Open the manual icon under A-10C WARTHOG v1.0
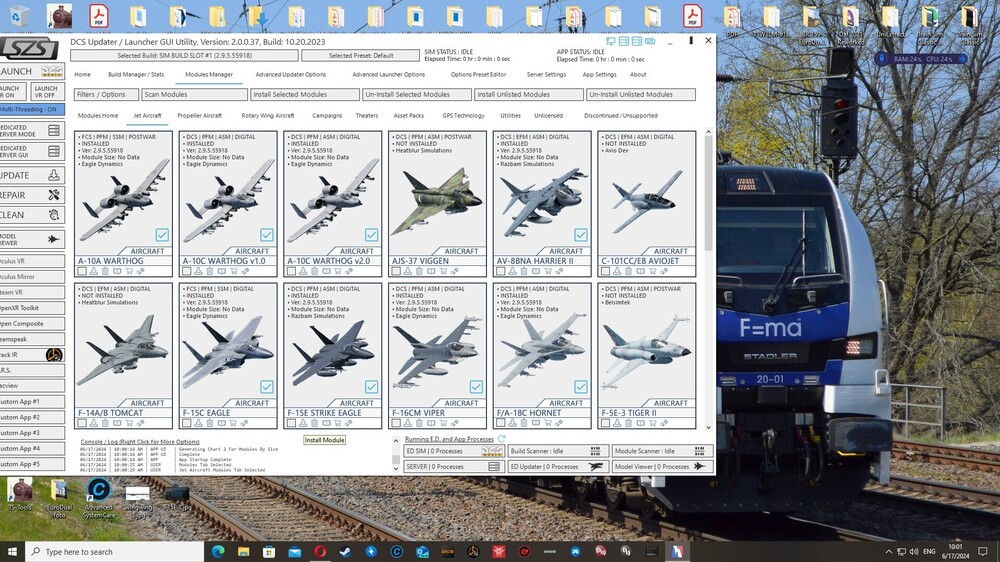Screen dimensions: 1000x562 [x=221, y=271]
